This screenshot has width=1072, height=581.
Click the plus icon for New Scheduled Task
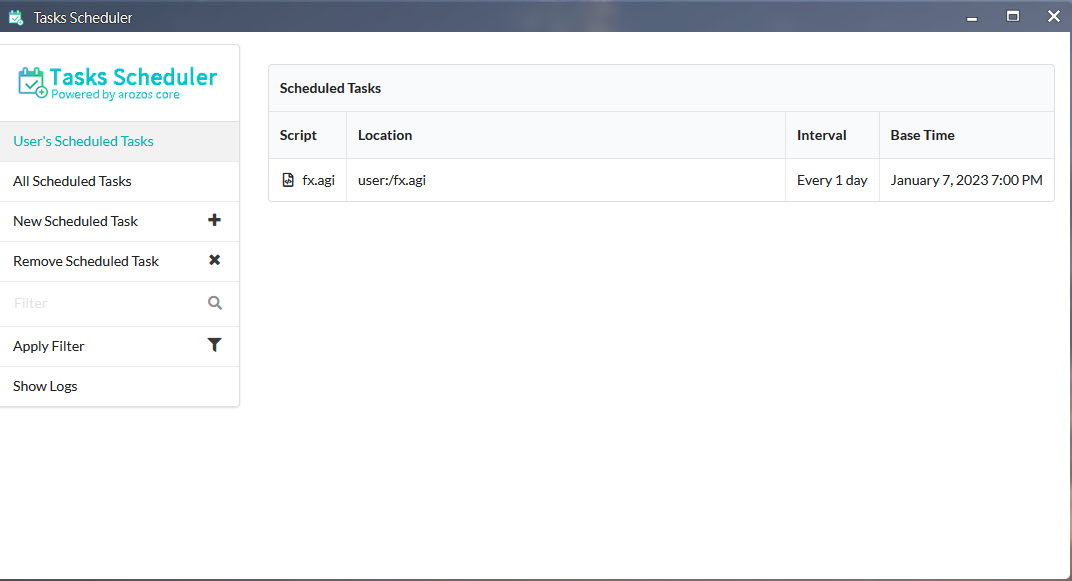point(214,220)
